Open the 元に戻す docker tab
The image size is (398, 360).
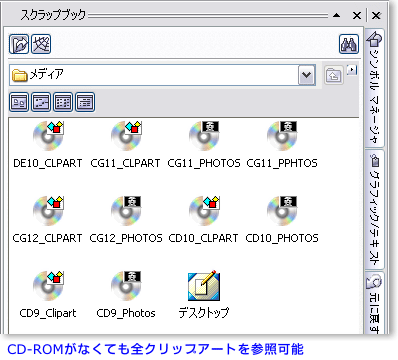(375, 303)
